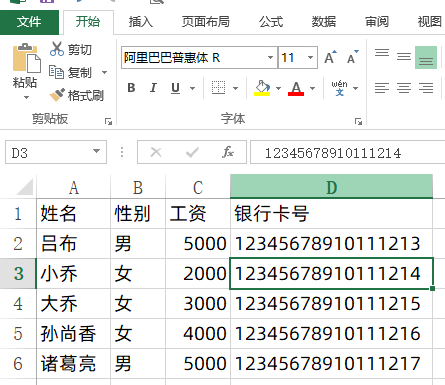Set top vertical alignment
The width and height of the screenshot is (445, 385).
(x=382, y=53)
